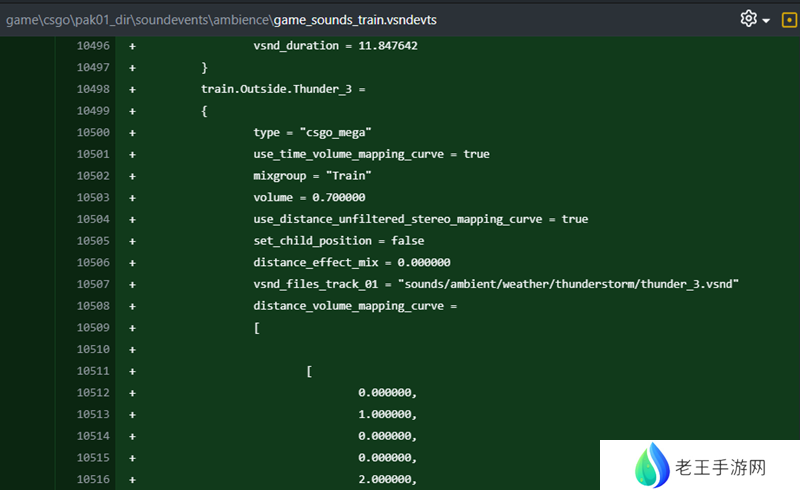Click the plus marker on line 10503
Screen dimensions: 800x490
click(132, 197)
